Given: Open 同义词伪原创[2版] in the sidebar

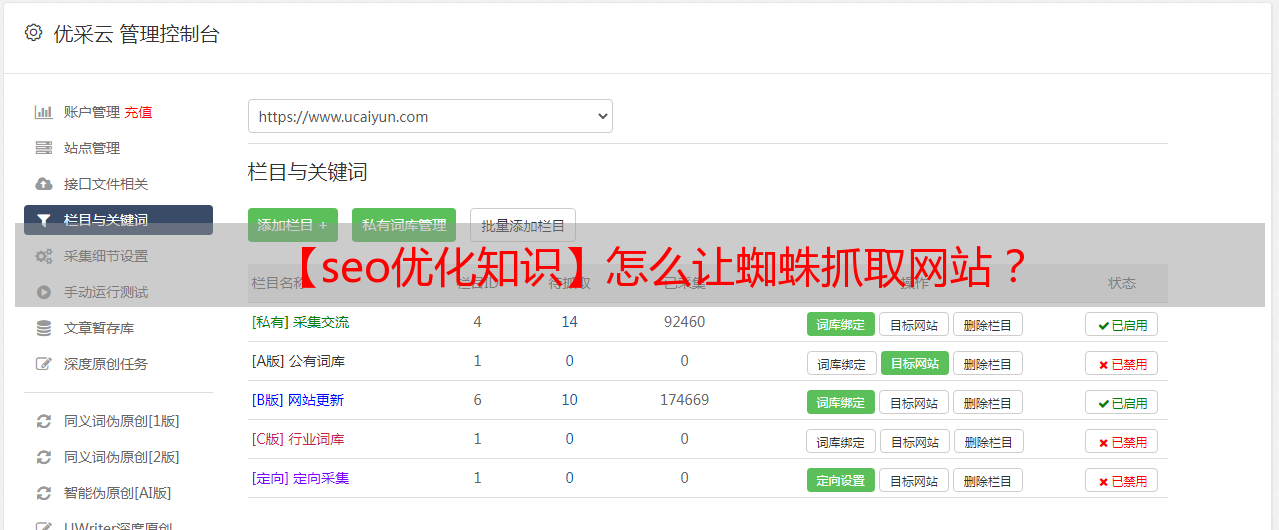Looking at the screenshot, I should pos(122,457).
